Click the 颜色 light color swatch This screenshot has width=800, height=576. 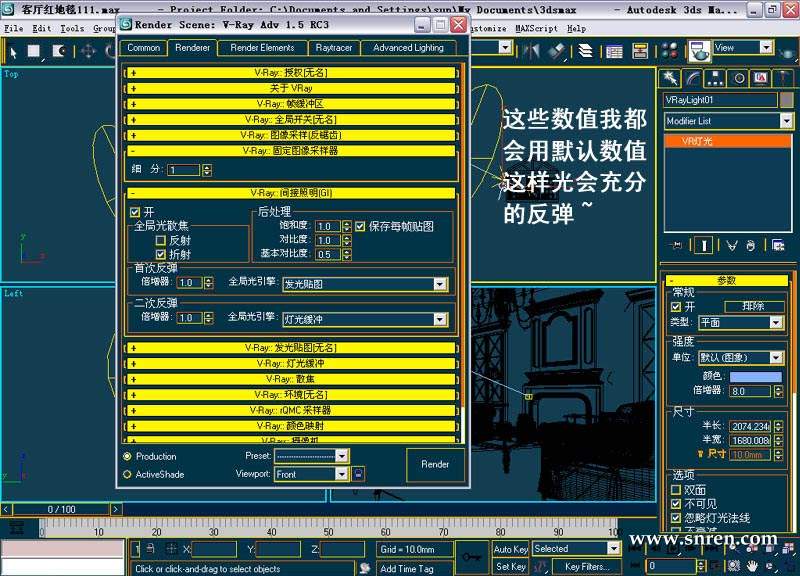click(x=756, y=377)
